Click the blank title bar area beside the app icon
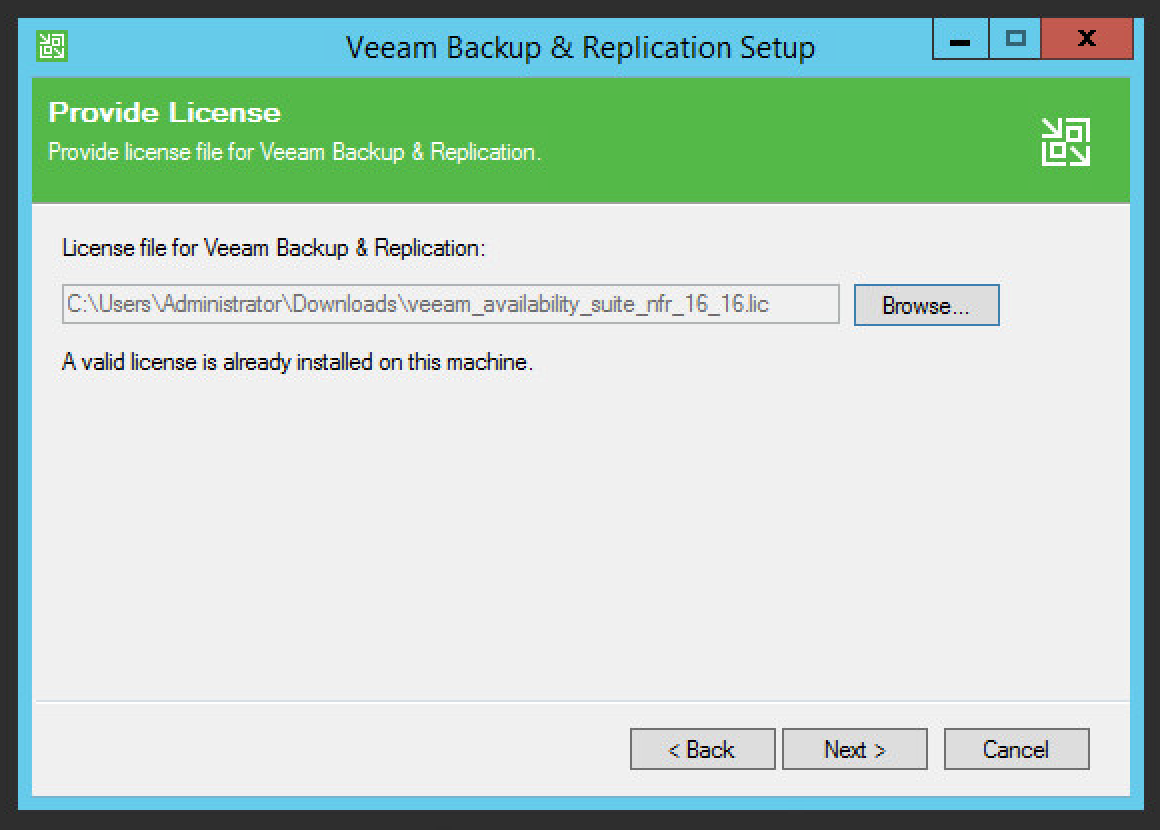Viewport: 1160px width, 830px height. (x=200, y=46)
